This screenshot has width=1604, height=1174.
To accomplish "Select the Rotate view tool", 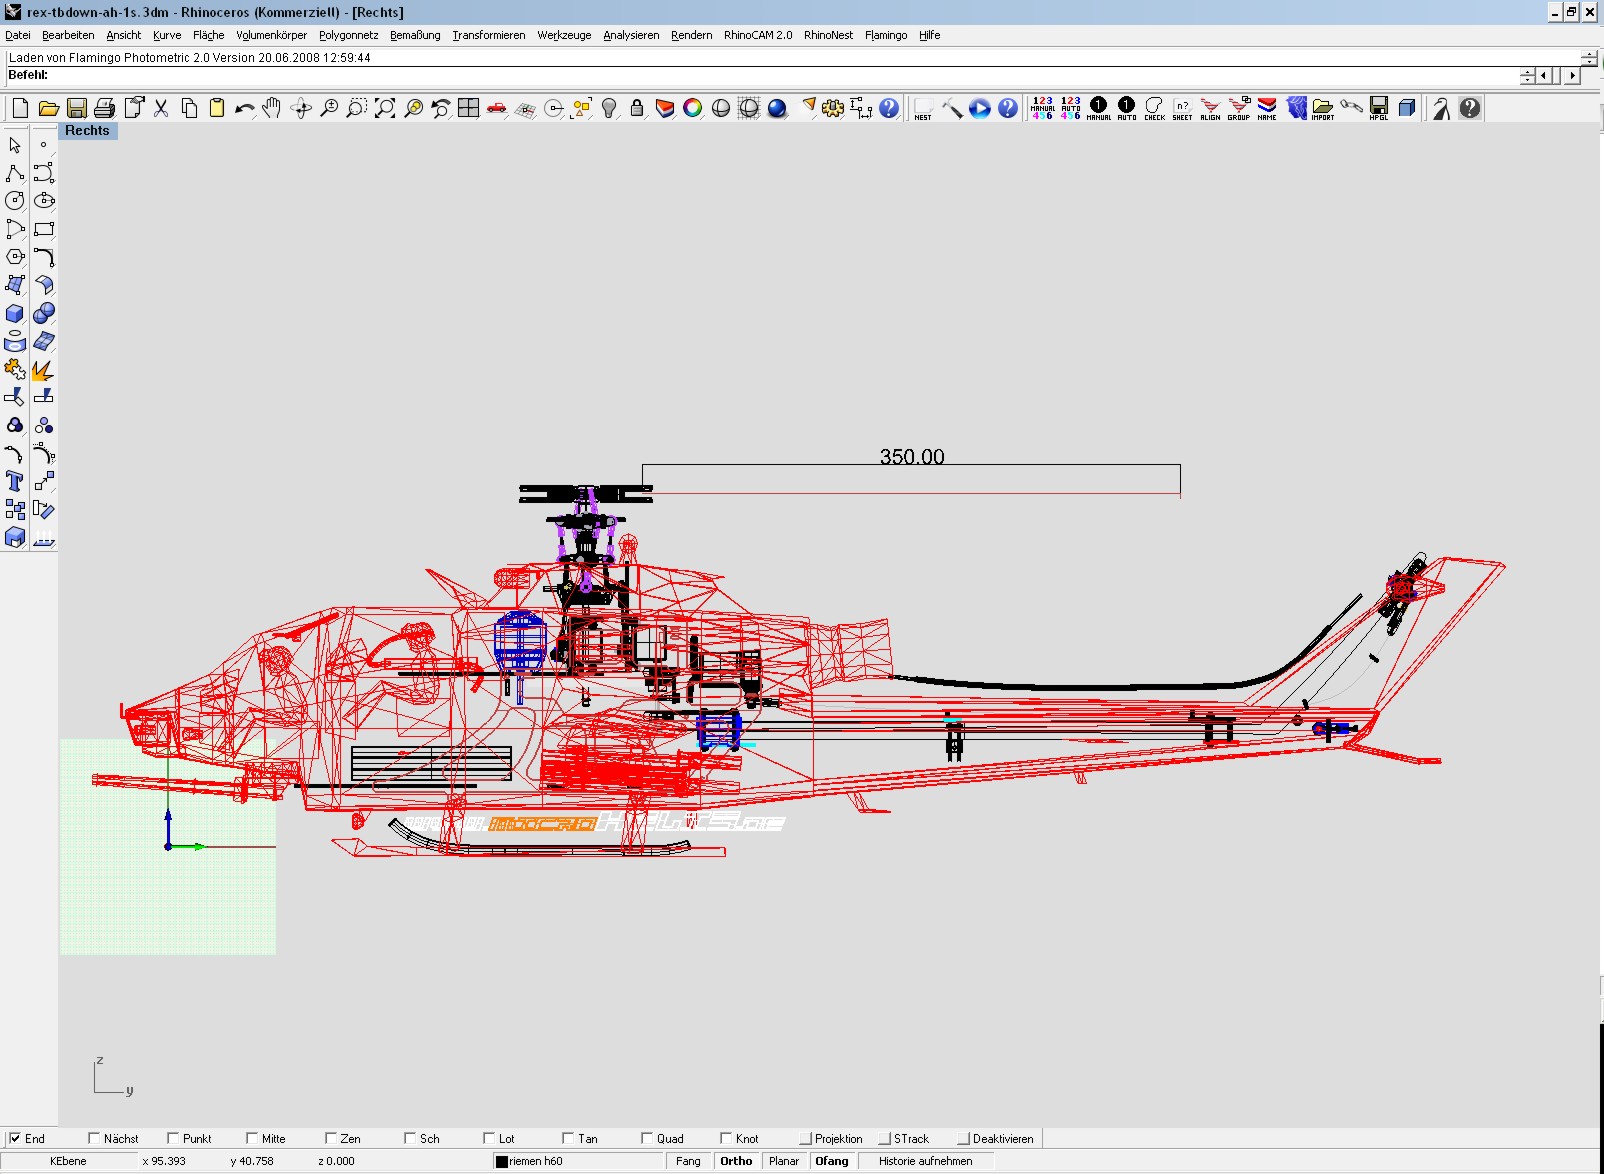I will pos(300,108).
